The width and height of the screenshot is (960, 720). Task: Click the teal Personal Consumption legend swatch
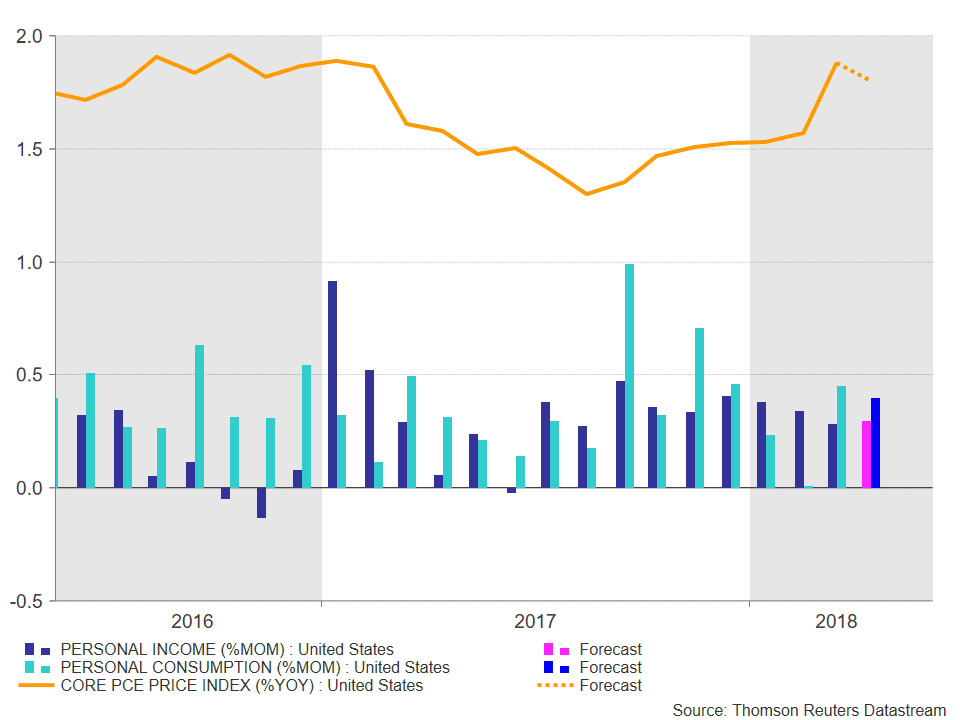(37, 667)
